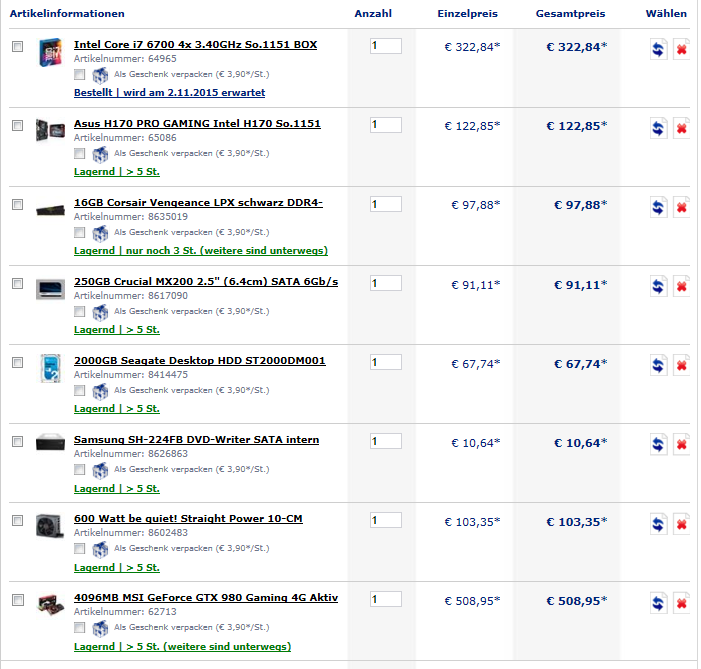Update the Samsung DVD-Writer row

click(x=658, y=444)
